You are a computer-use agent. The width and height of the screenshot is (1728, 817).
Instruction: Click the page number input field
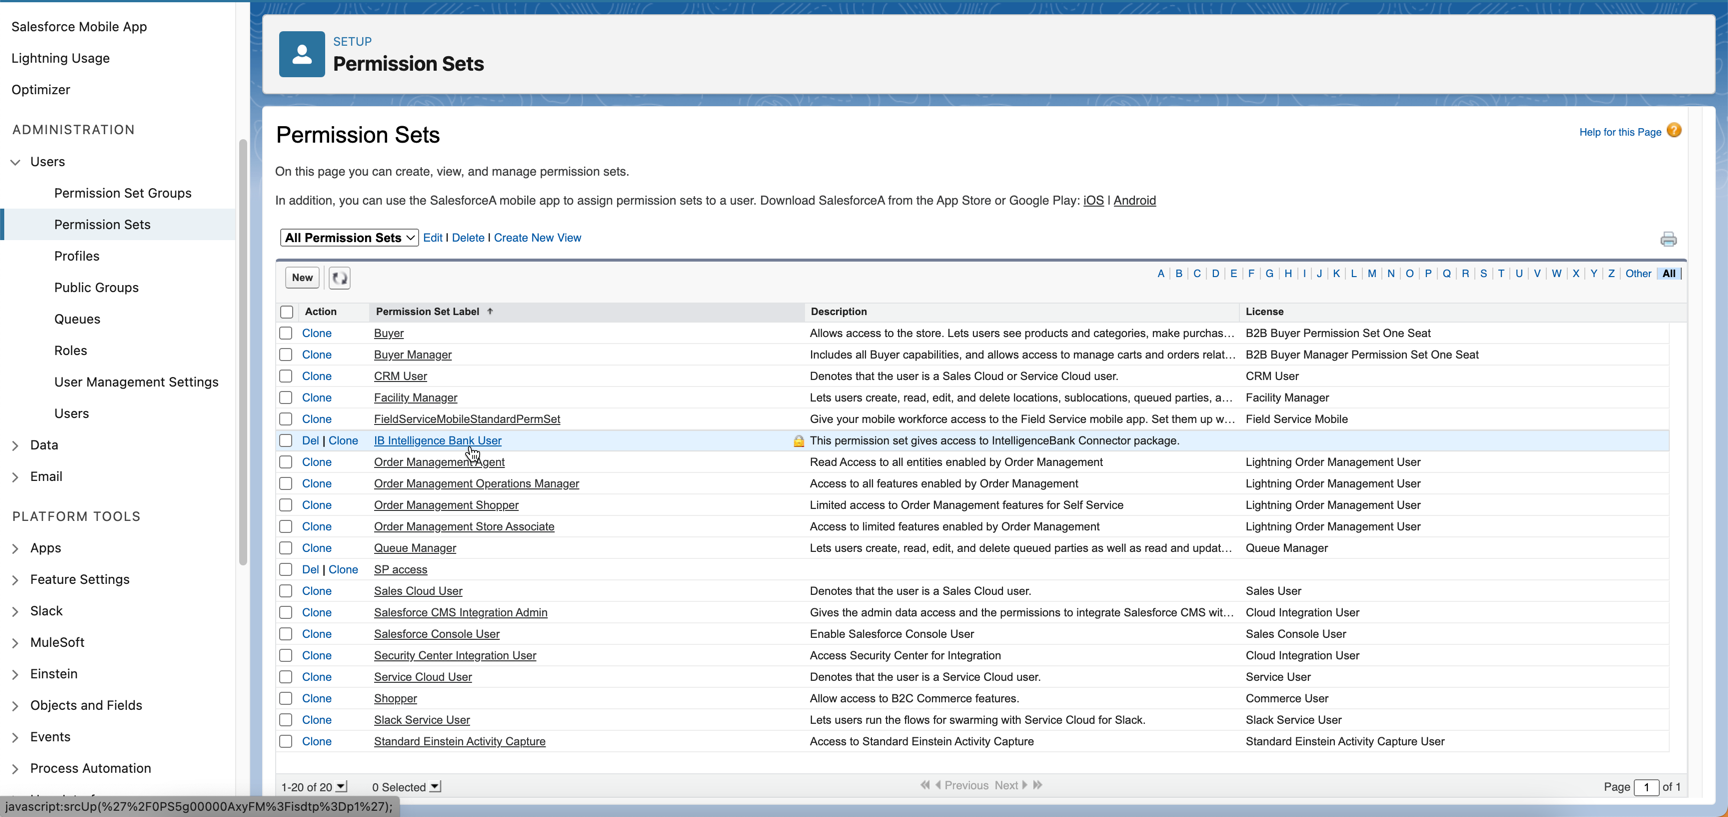tap(1646, 787)
